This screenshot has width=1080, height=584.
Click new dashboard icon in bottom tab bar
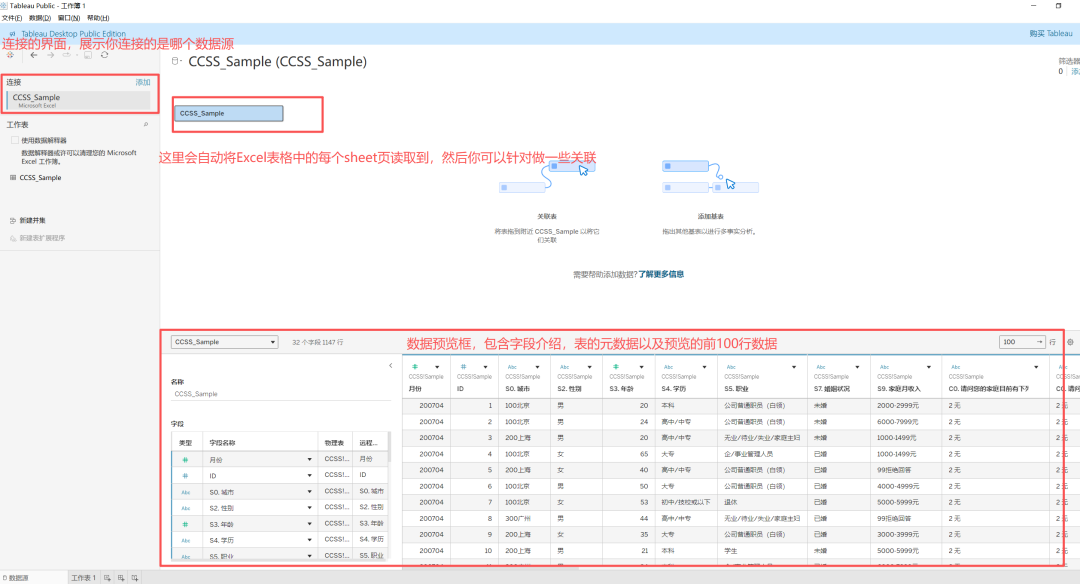pos(121,578)
